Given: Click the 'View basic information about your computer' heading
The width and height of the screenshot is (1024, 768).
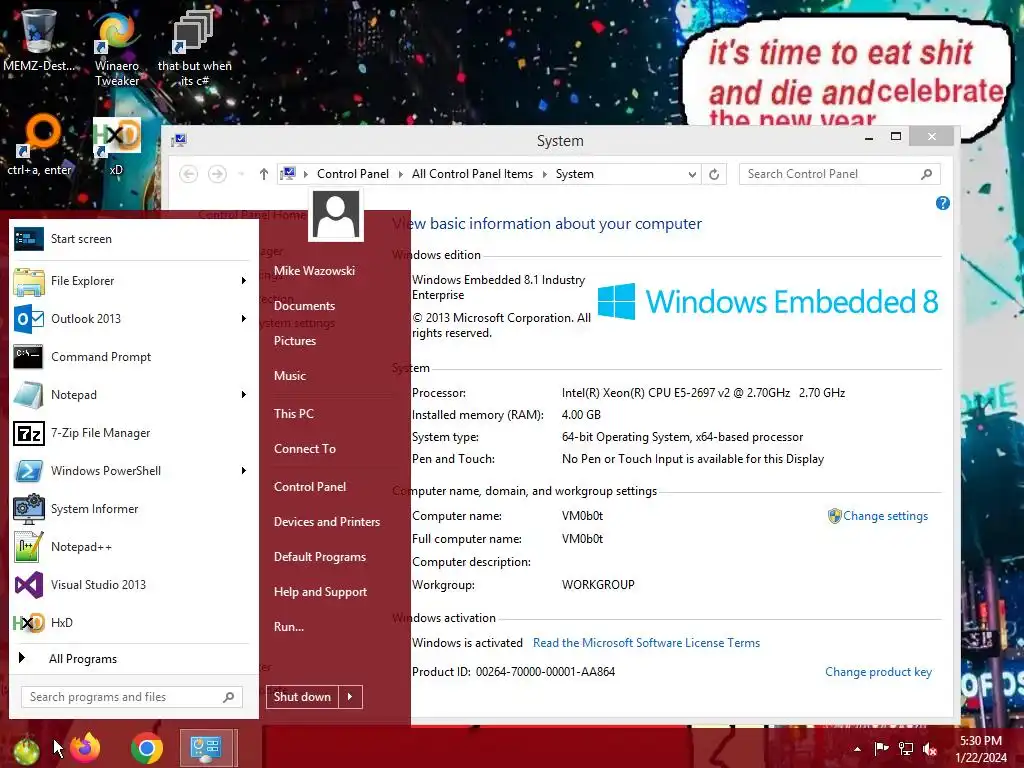Looking at the screenshot, I should tap(547, 224).
